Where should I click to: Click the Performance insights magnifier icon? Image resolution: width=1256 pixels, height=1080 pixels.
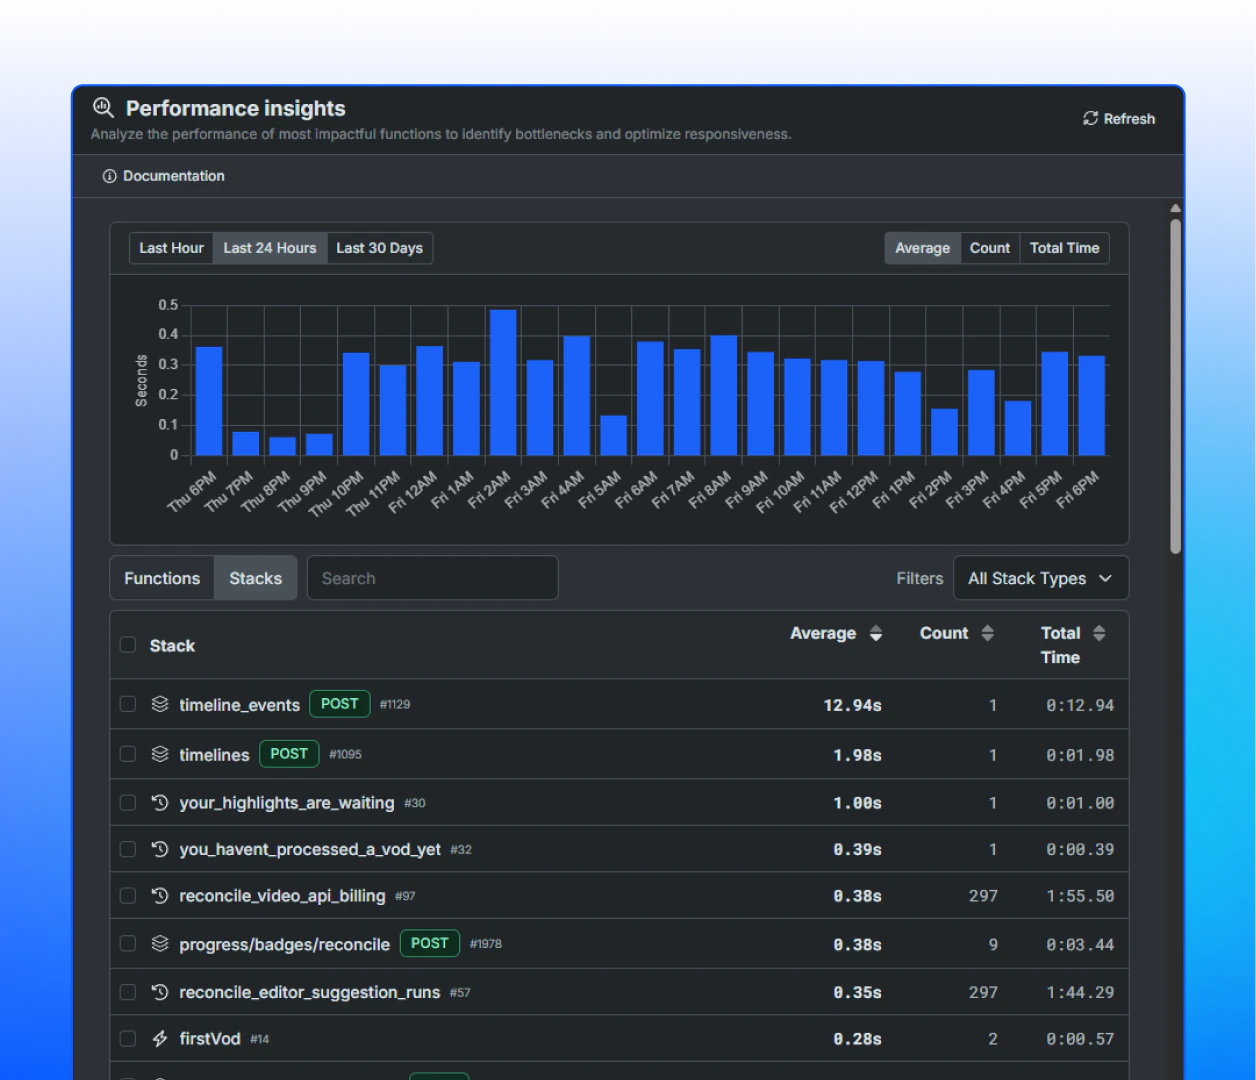[x=103, y=107]
